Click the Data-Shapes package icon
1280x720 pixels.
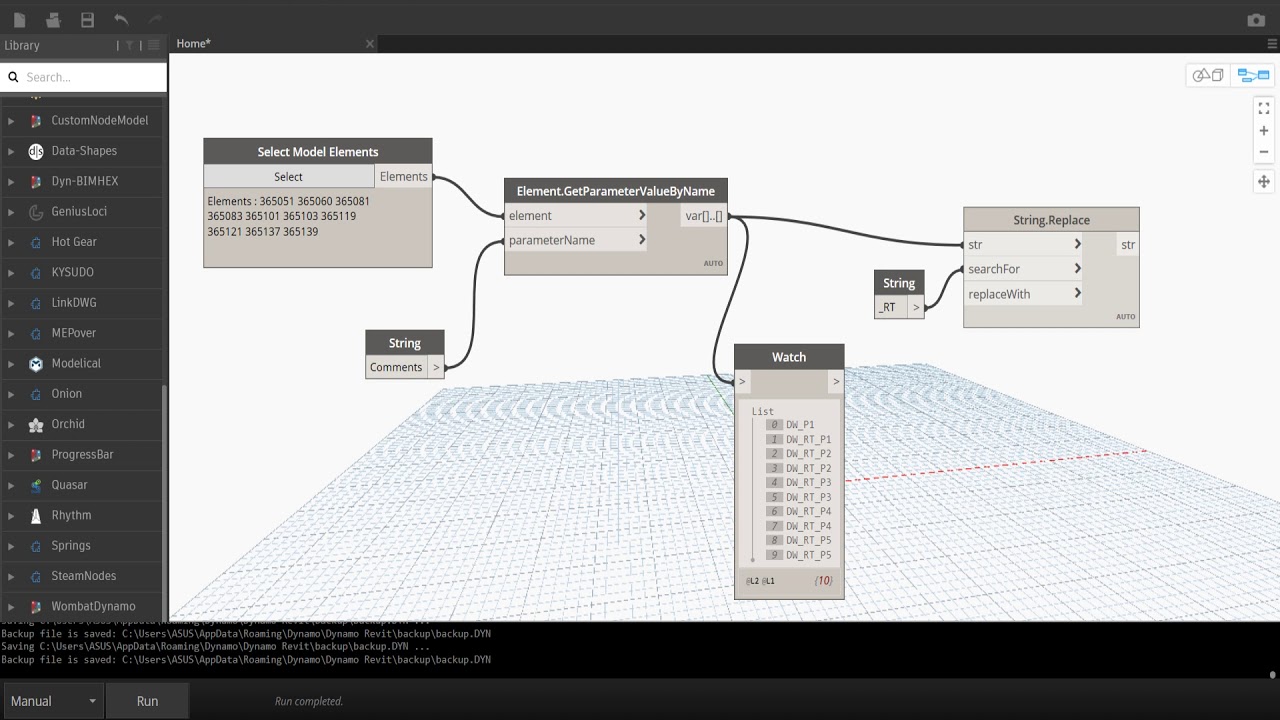pyautogui.click(x=36, y=151)
